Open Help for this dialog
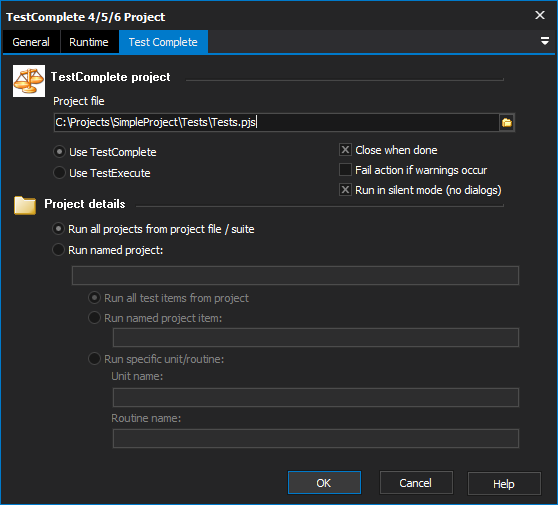 tap(504, 484)
